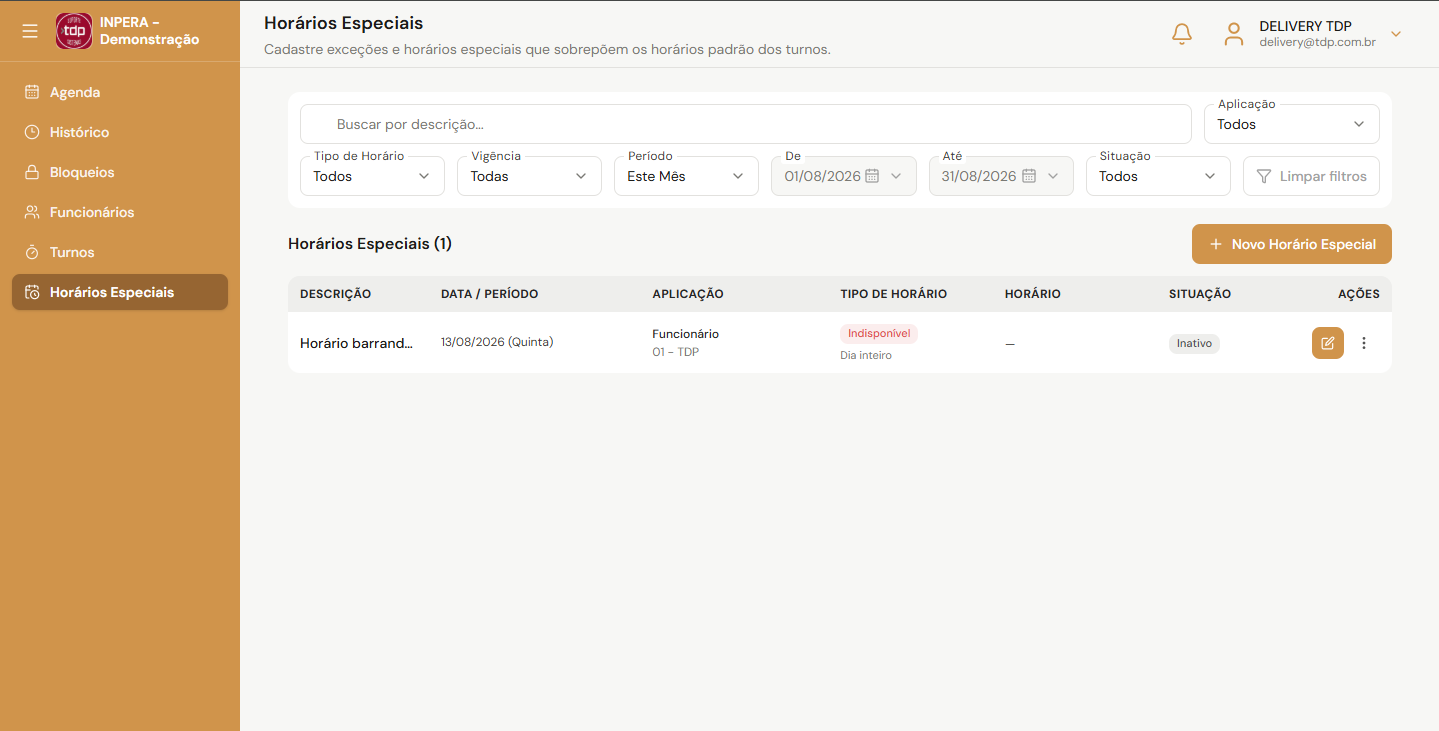Screen dimensions: 1439x731
Task: Click the TDP logo icon
Action: pyautogui.click(x=74, y=31)
